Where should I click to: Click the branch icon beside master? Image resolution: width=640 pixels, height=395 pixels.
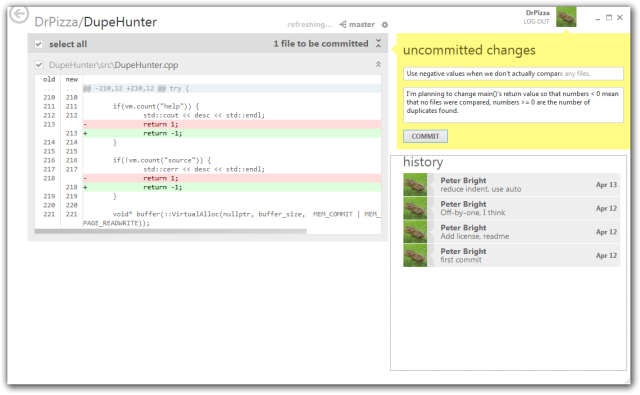click(x=343, y=24)
